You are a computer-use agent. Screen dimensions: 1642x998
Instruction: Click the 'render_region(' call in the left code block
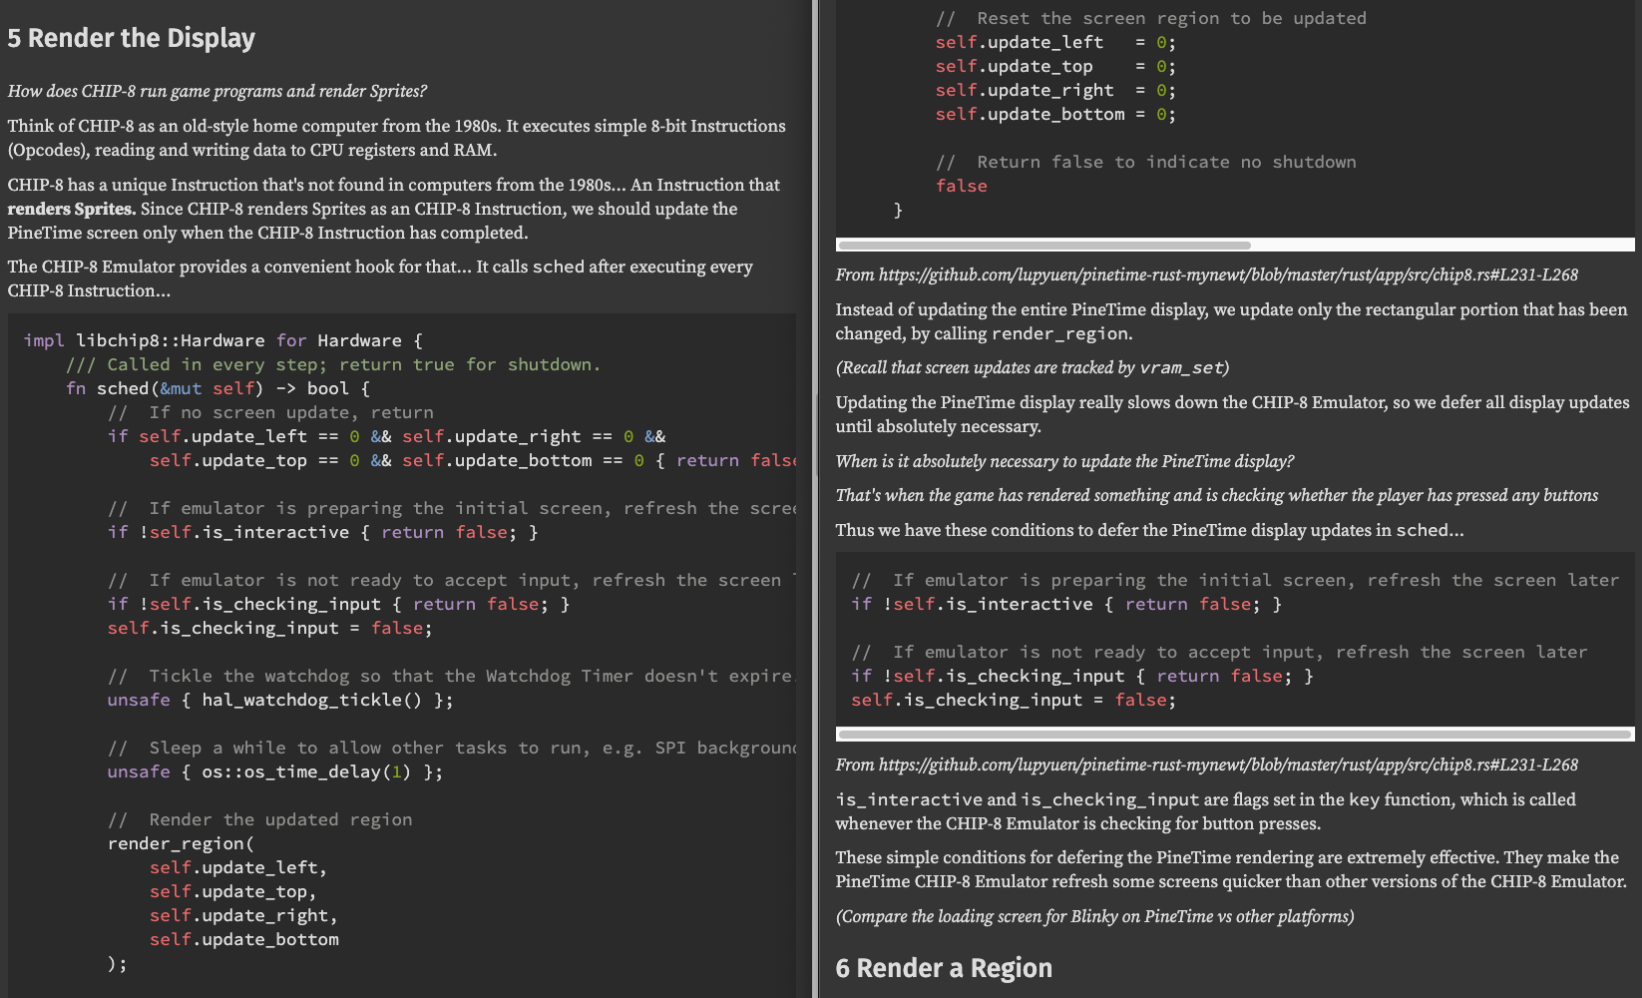coord(181,844)
